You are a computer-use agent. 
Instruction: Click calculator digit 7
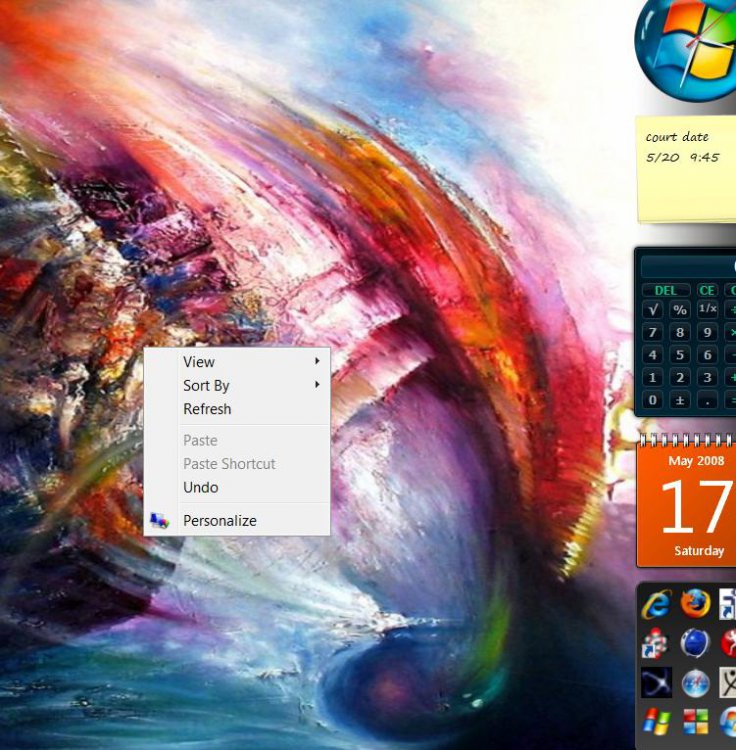click(652, 332)
